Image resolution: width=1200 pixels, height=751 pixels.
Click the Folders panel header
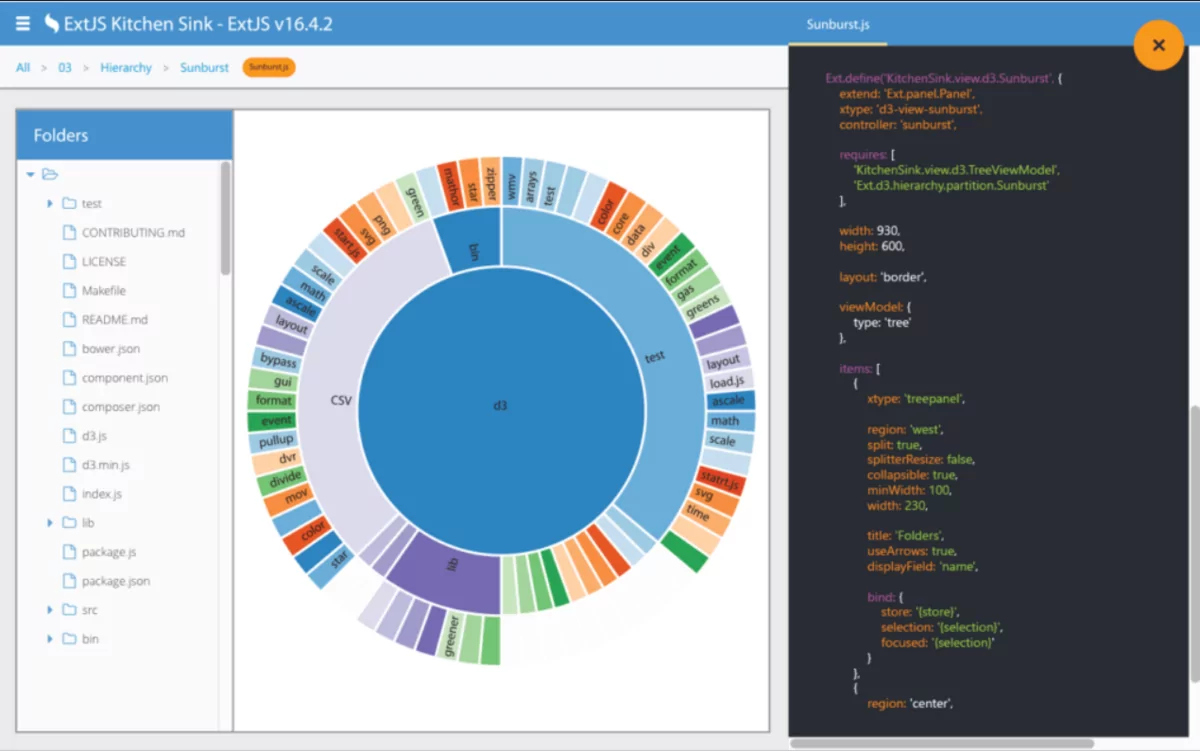[124, 135]
